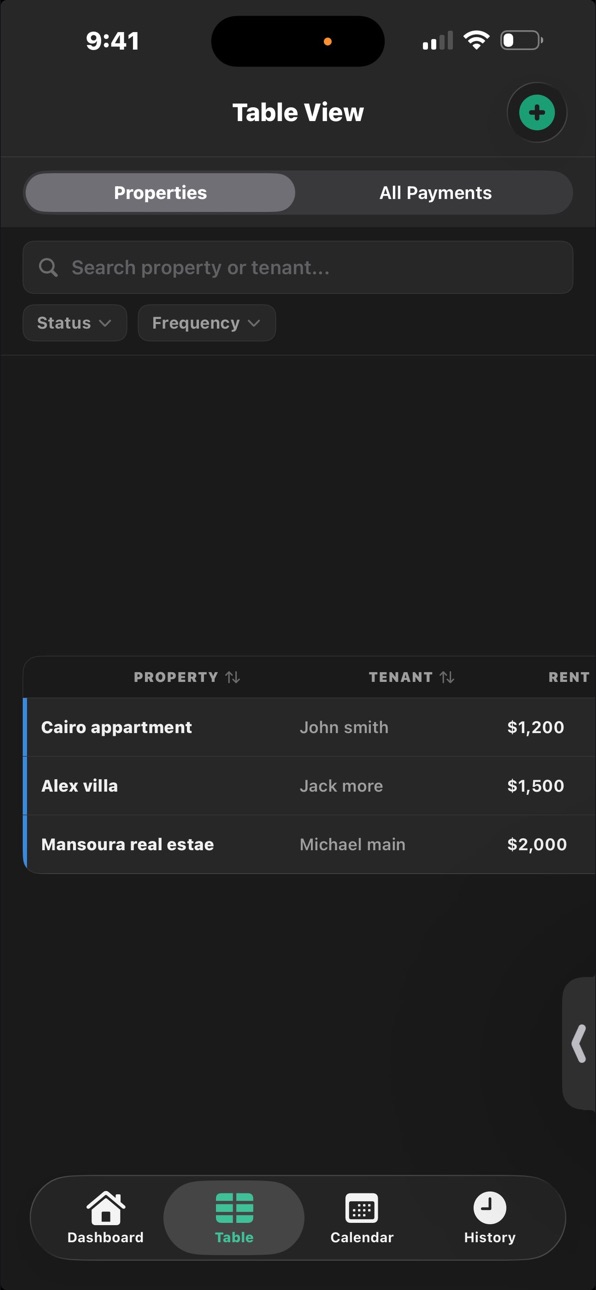Select tenant Jack more

[x=341, y=786]
